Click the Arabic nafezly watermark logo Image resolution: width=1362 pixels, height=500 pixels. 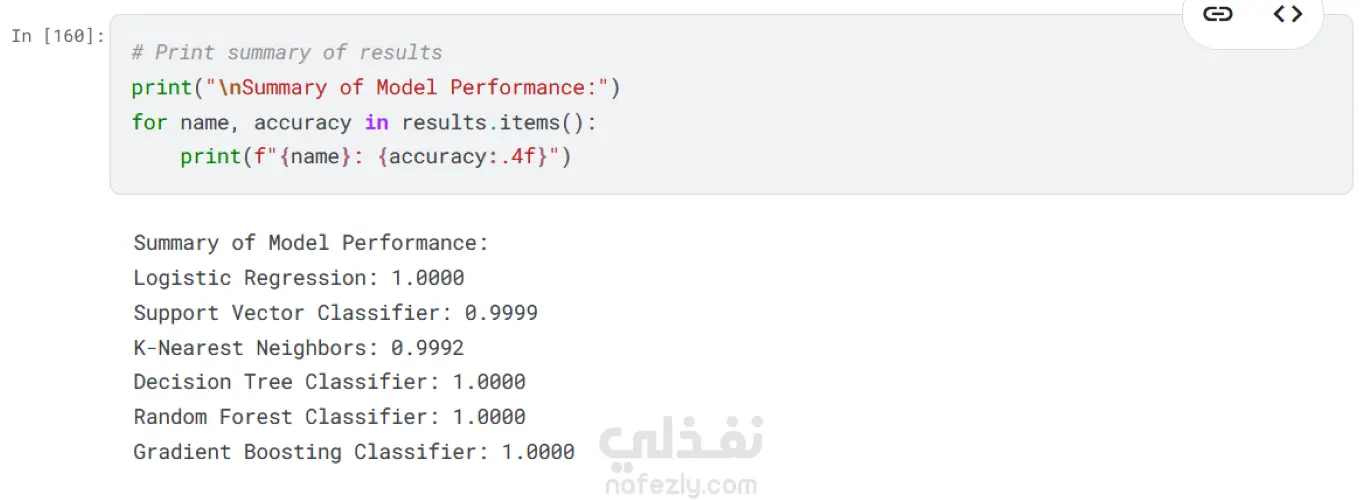(x=681, y=440)
